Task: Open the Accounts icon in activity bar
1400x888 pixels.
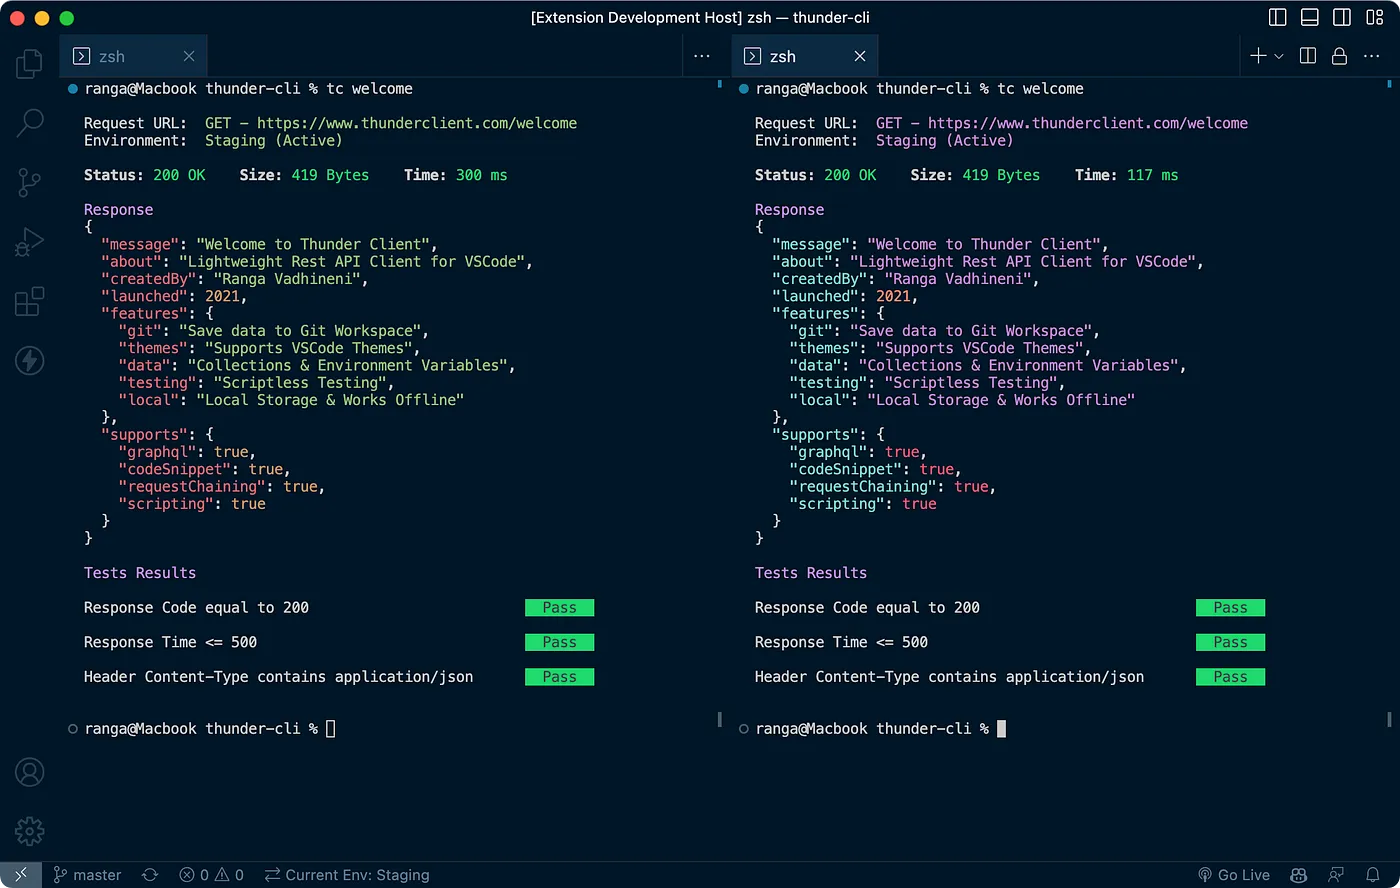Action: (x=29, y=772)
